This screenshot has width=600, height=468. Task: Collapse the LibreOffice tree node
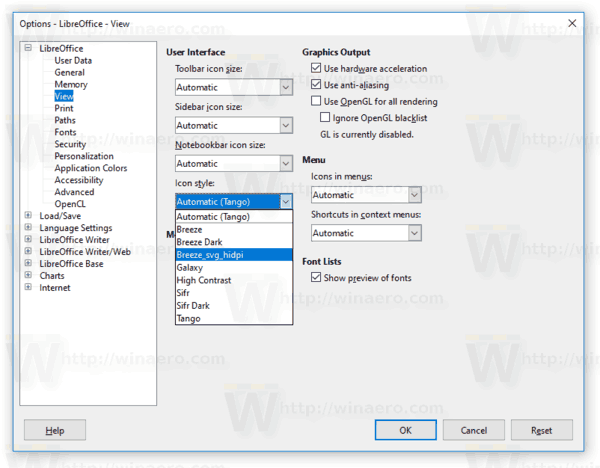click(x=28, y=48)
